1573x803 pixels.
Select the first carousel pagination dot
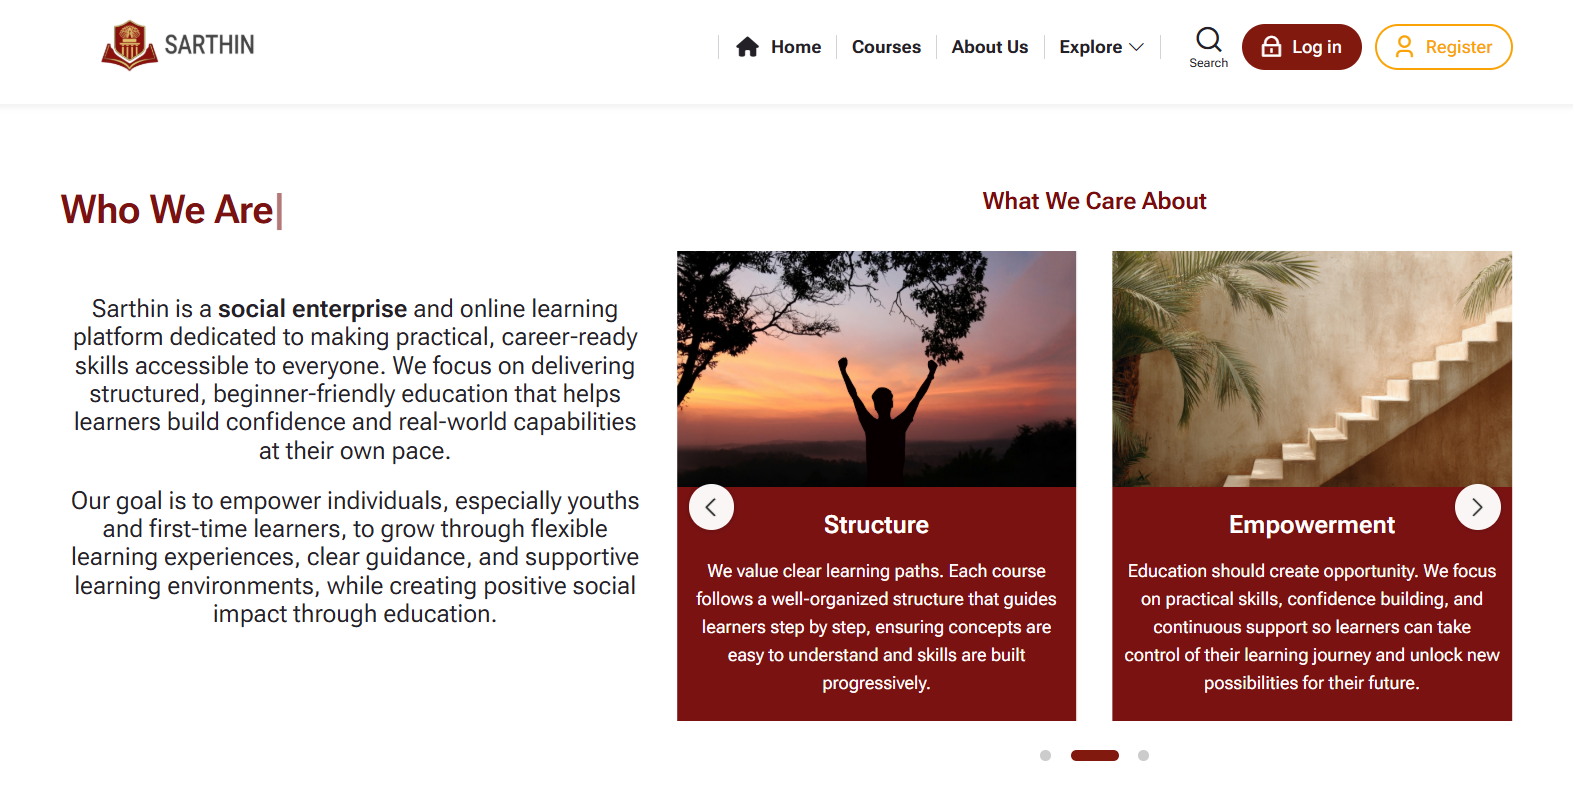tap(1045, 756)
